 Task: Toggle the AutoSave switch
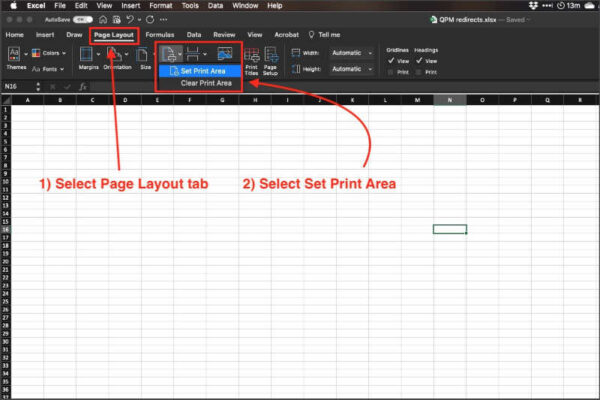click(x=83, y=20)
